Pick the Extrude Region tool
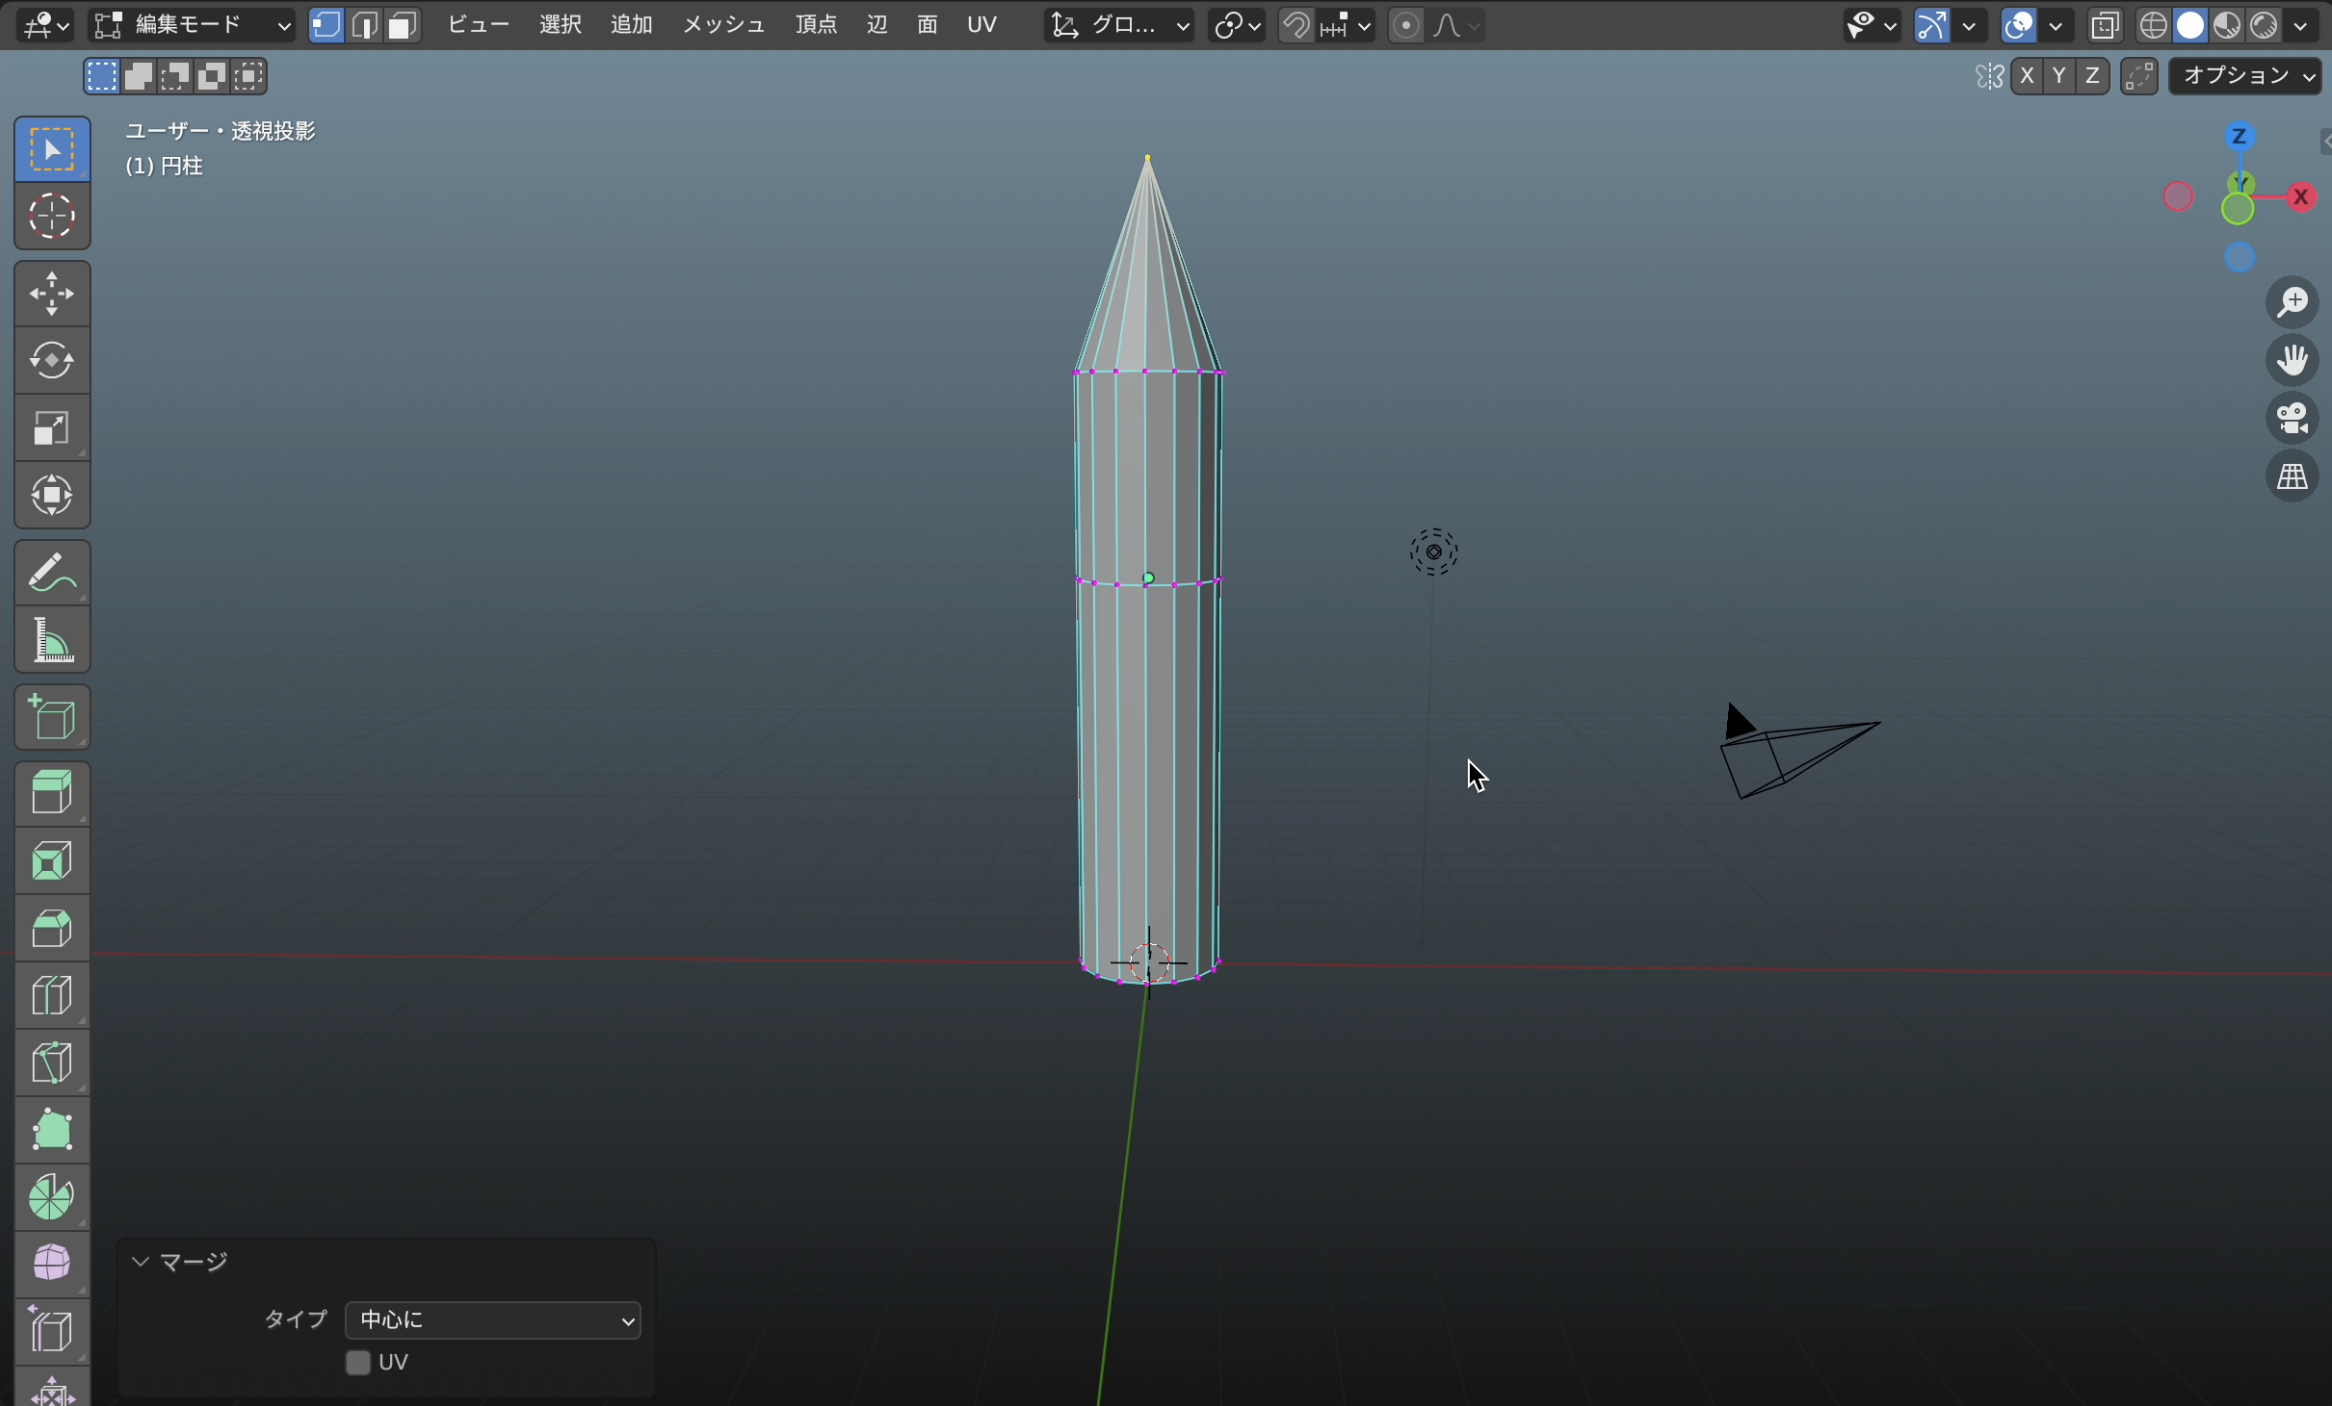 (52, 794)
